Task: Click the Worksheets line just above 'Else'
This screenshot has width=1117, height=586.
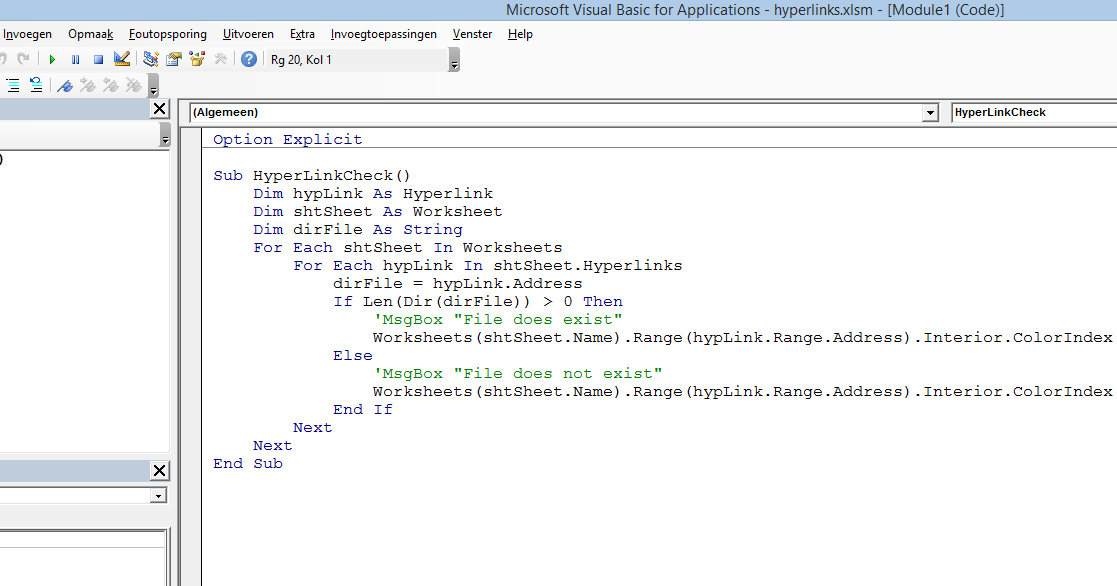Action: [x=744, y=338]
